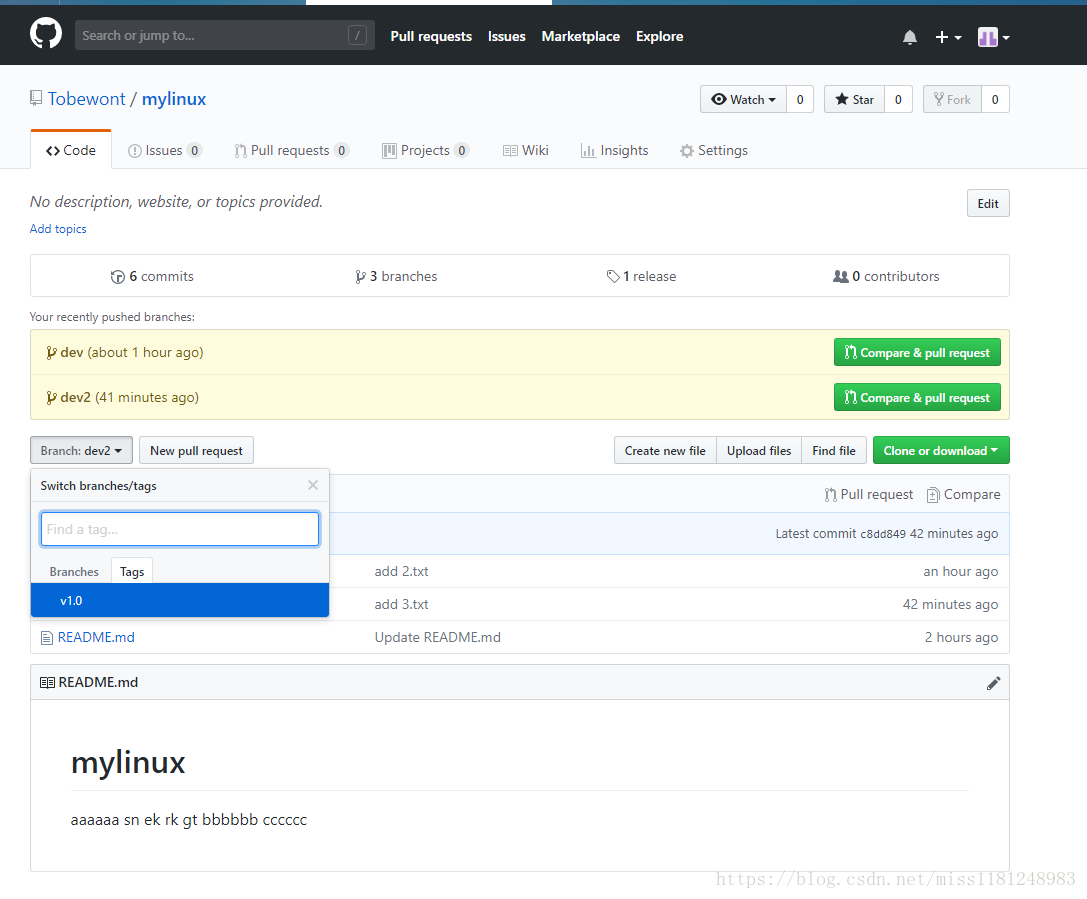The width and height of the screenshot is (1087, 899).
Task: View the 3 branches list
Action: (396, 276)
